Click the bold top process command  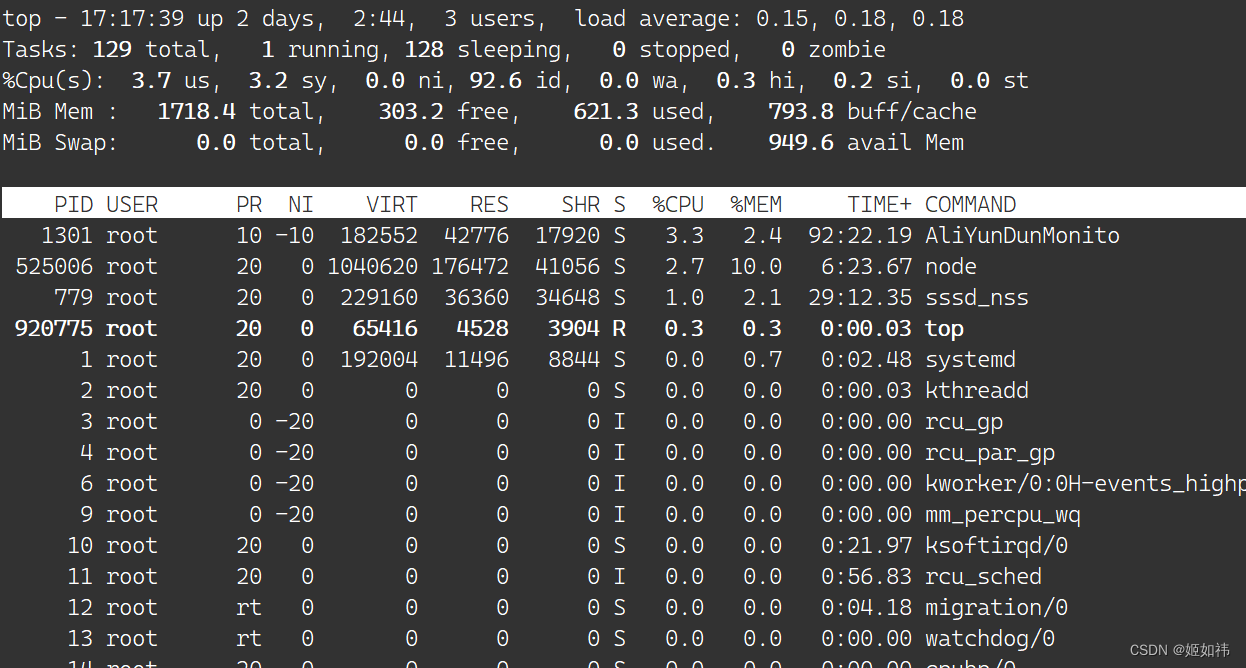click(x=944, y=329)
